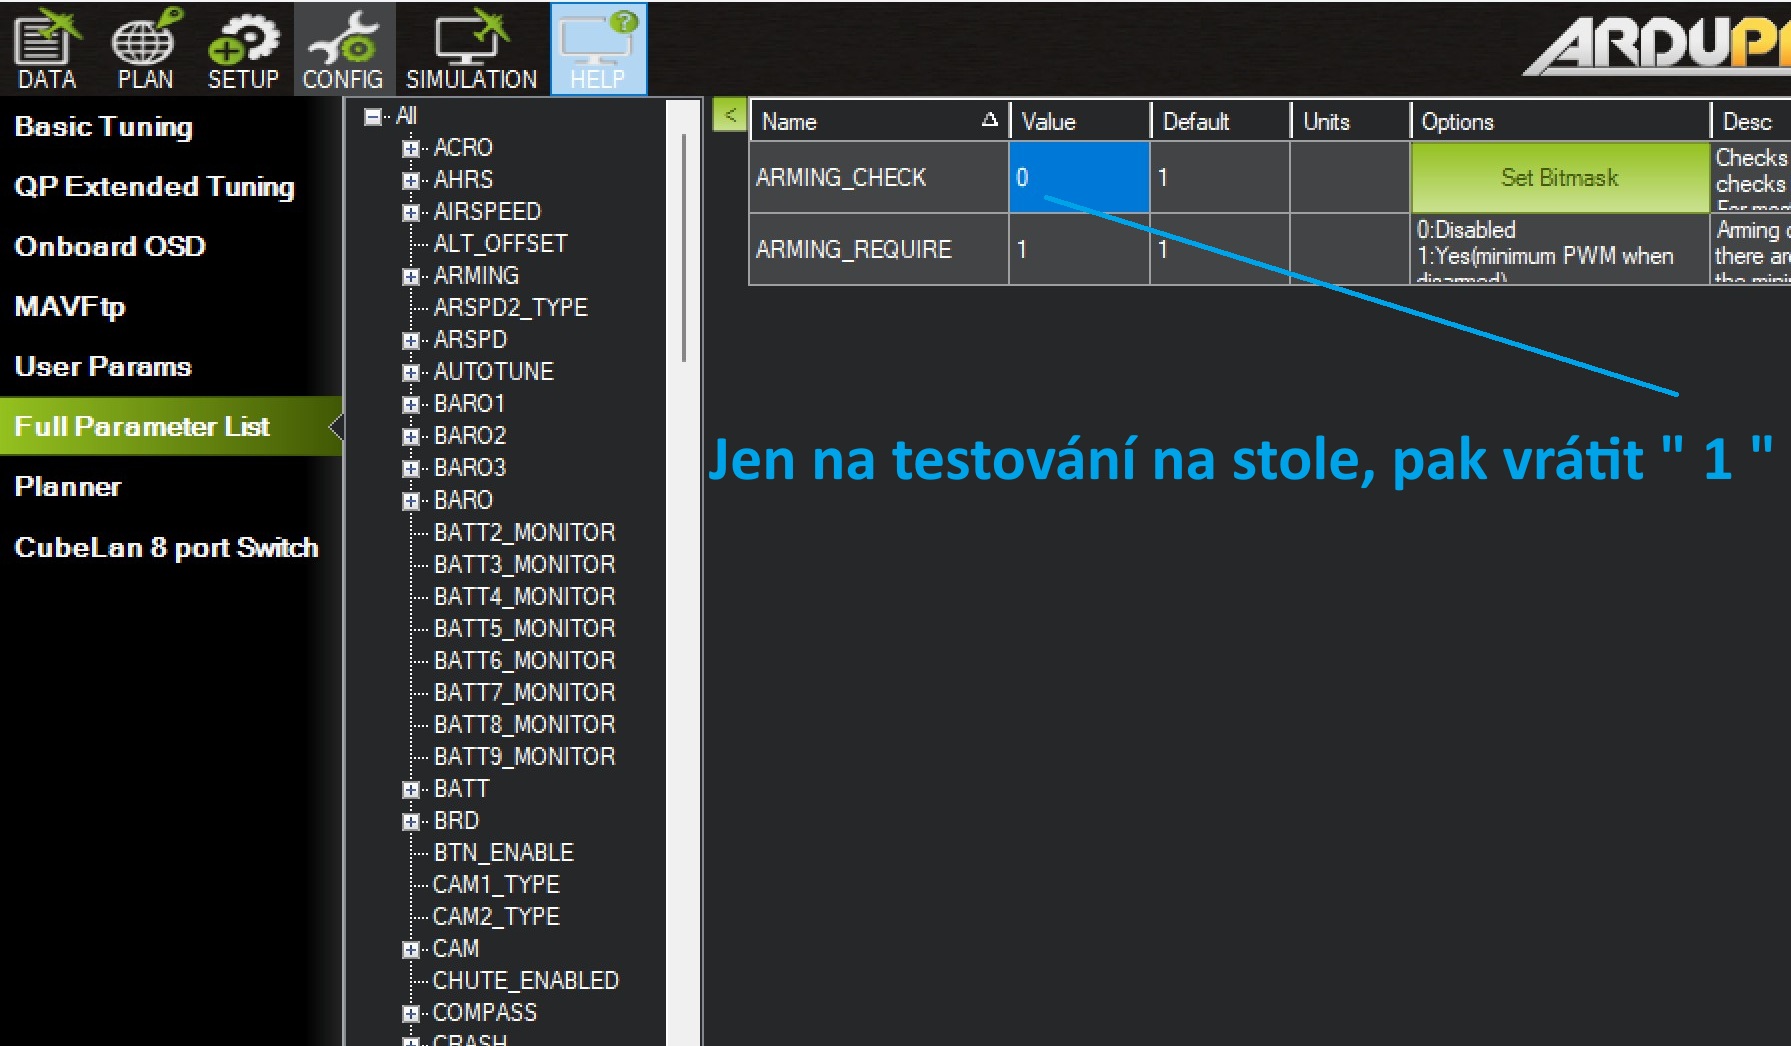Select BATT2_MONITOR in parameter tree
This screenshot has width=1791, height=1046.
pos(524,533)
